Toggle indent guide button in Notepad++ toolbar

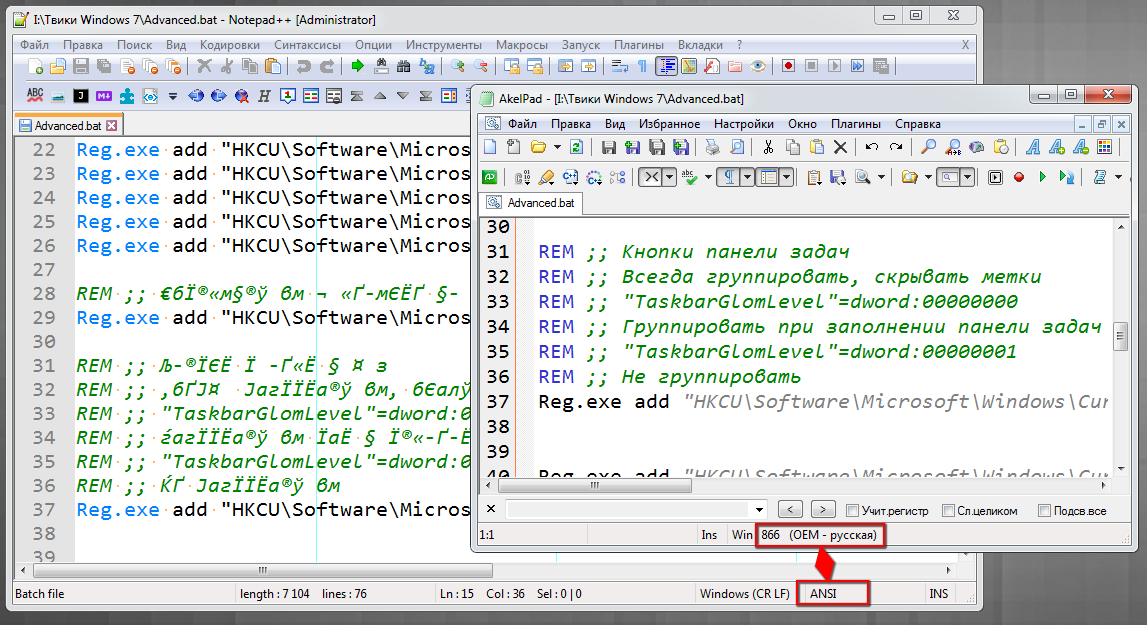coord(666,67)
